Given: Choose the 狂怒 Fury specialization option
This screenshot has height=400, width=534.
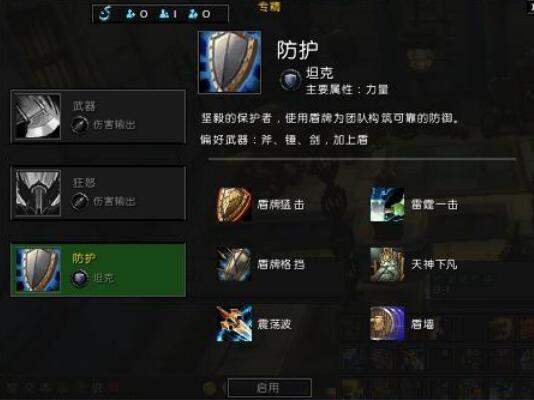Looking at the screenshot, I should tap(98, 193).
